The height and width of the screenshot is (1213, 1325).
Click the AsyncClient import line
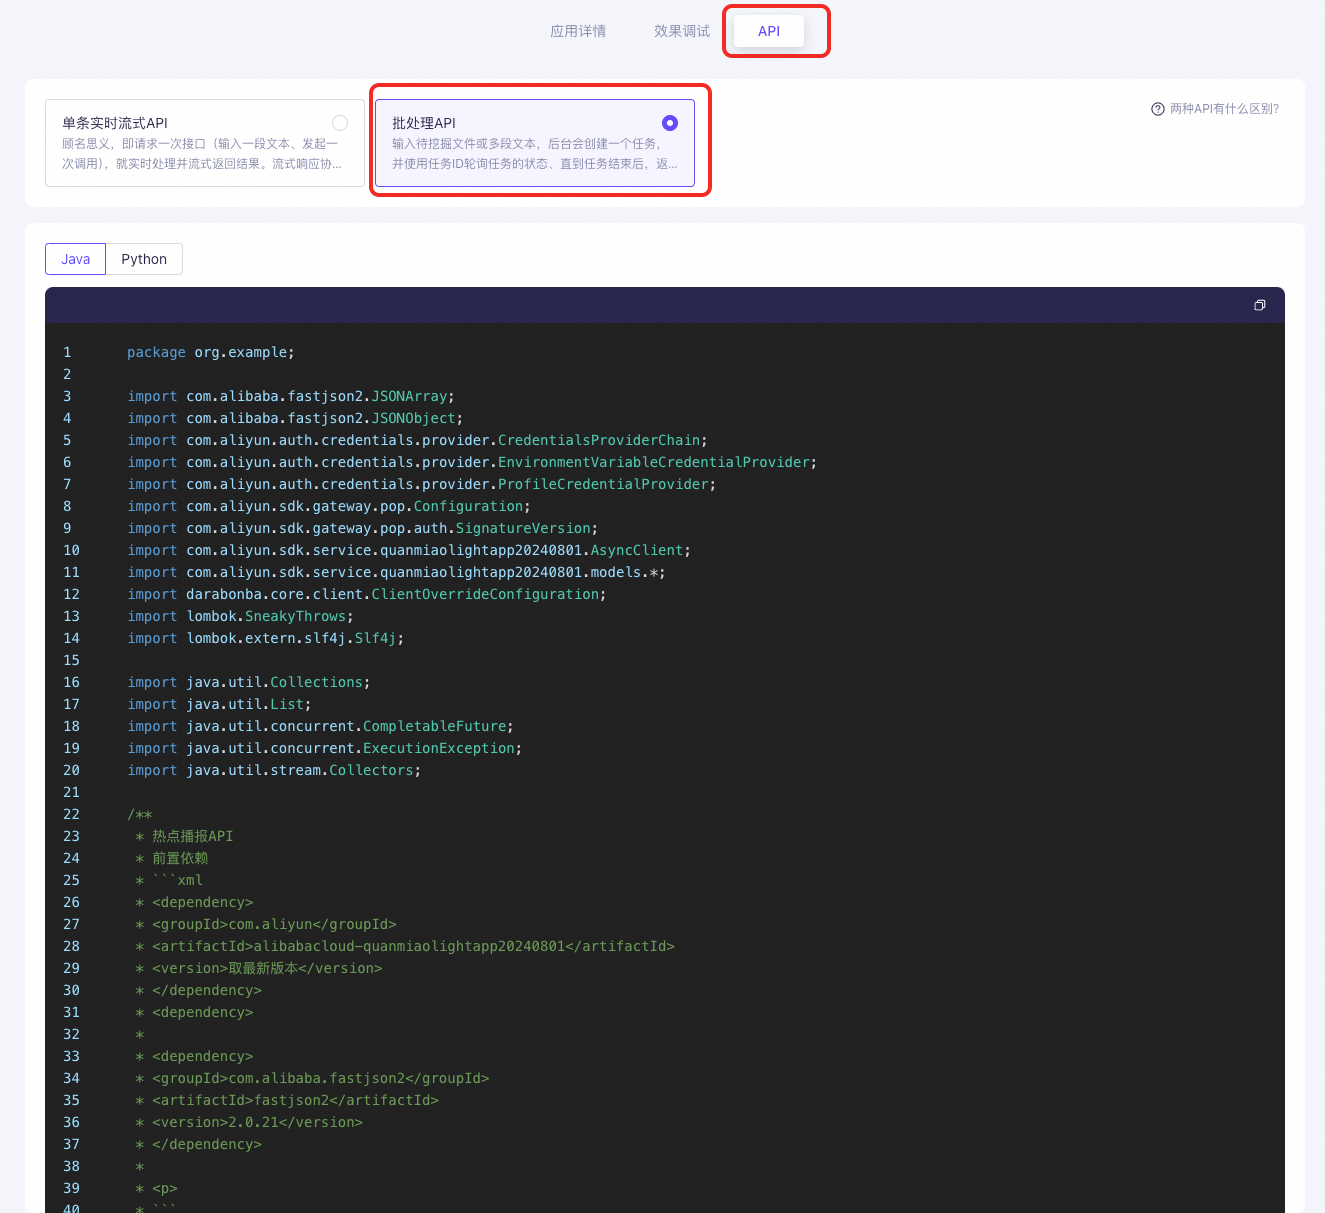tap(409, 550)
